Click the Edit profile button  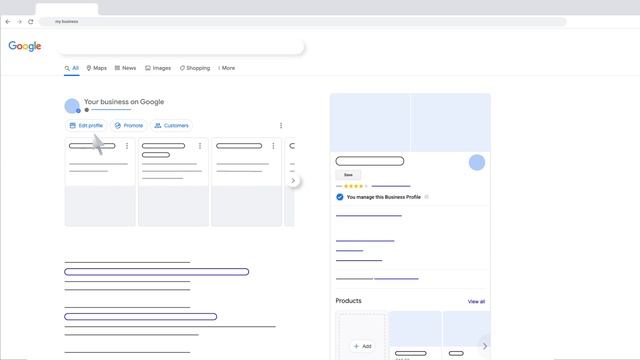pos(86,125)
